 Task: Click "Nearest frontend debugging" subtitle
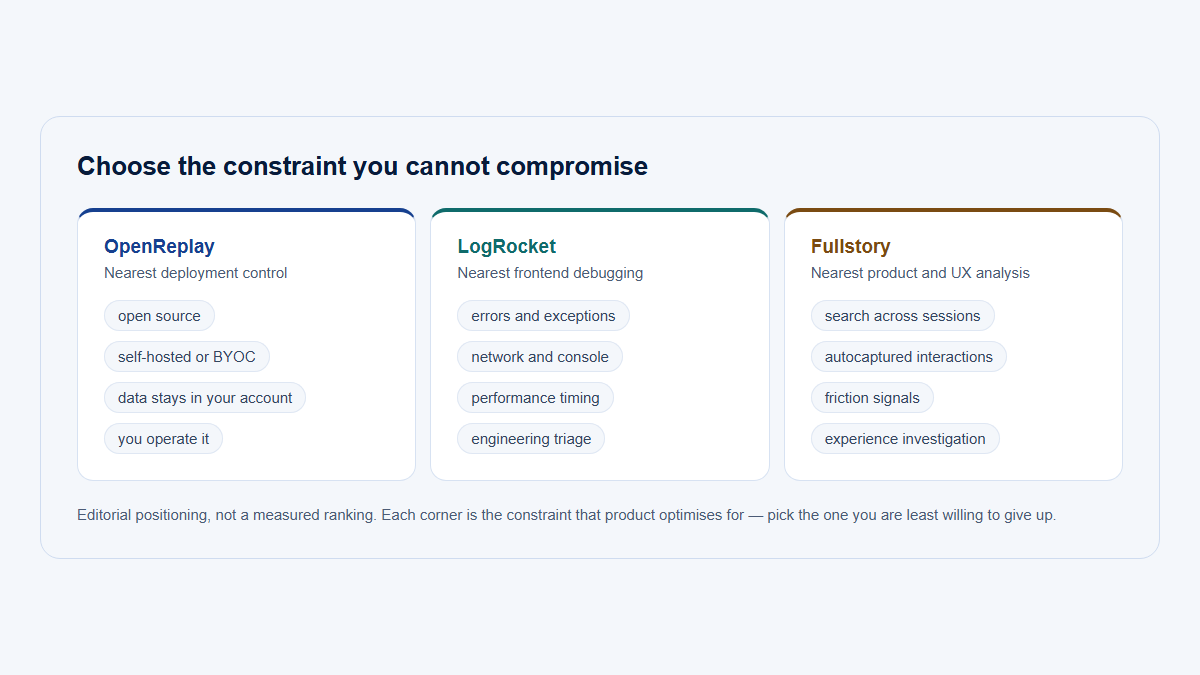(550, 273)
